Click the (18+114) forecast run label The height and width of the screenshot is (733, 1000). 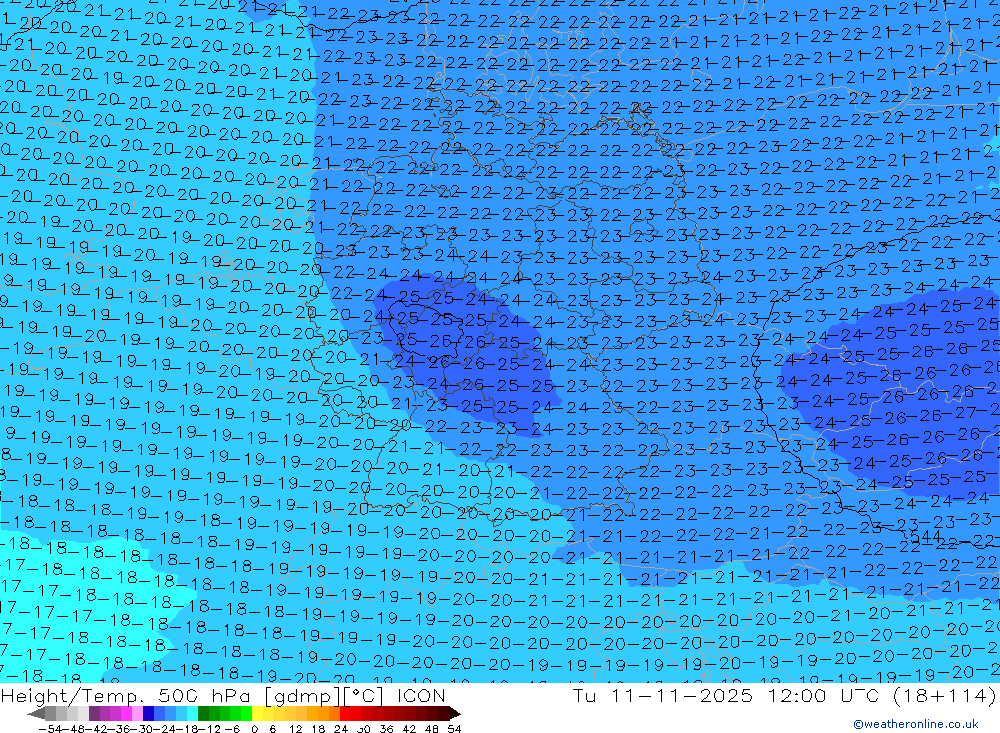pos(943,695)
